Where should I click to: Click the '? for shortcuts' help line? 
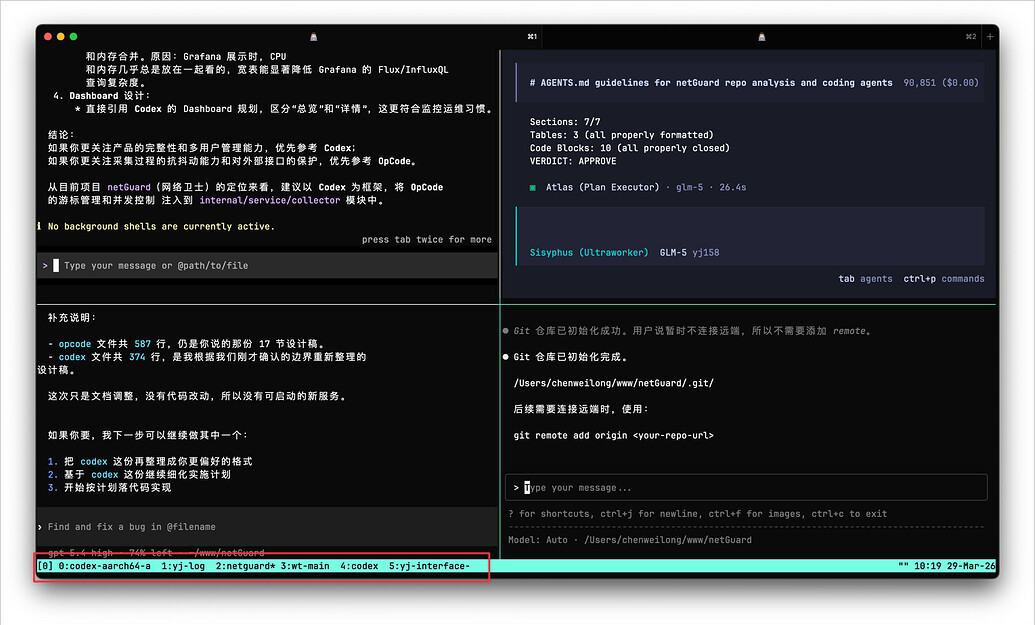(698, 513)
